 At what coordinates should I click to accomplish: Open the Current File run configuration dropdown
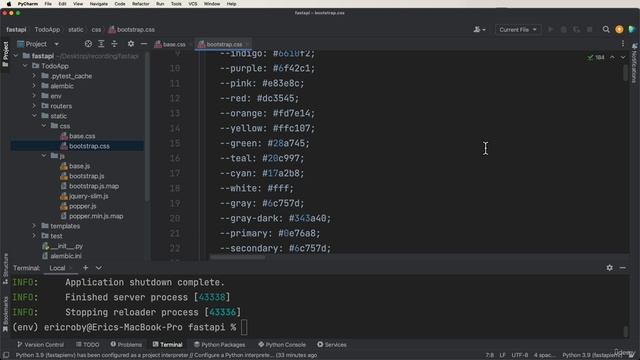[x=518, y=29]
